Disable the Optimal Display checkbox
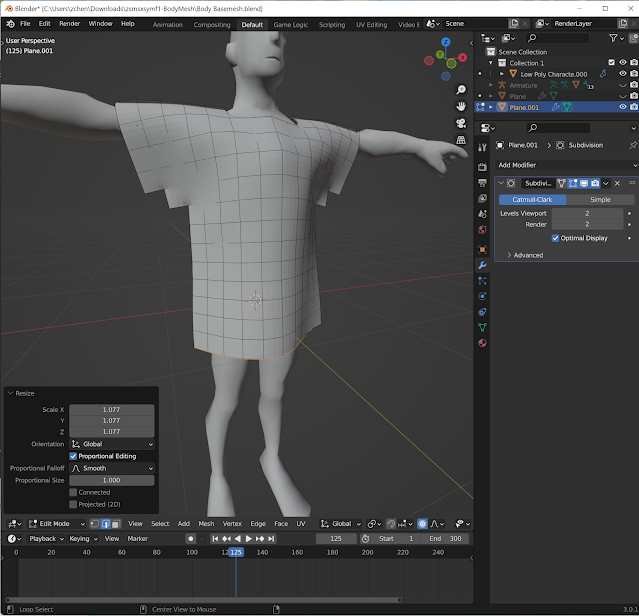 [555, 238]
